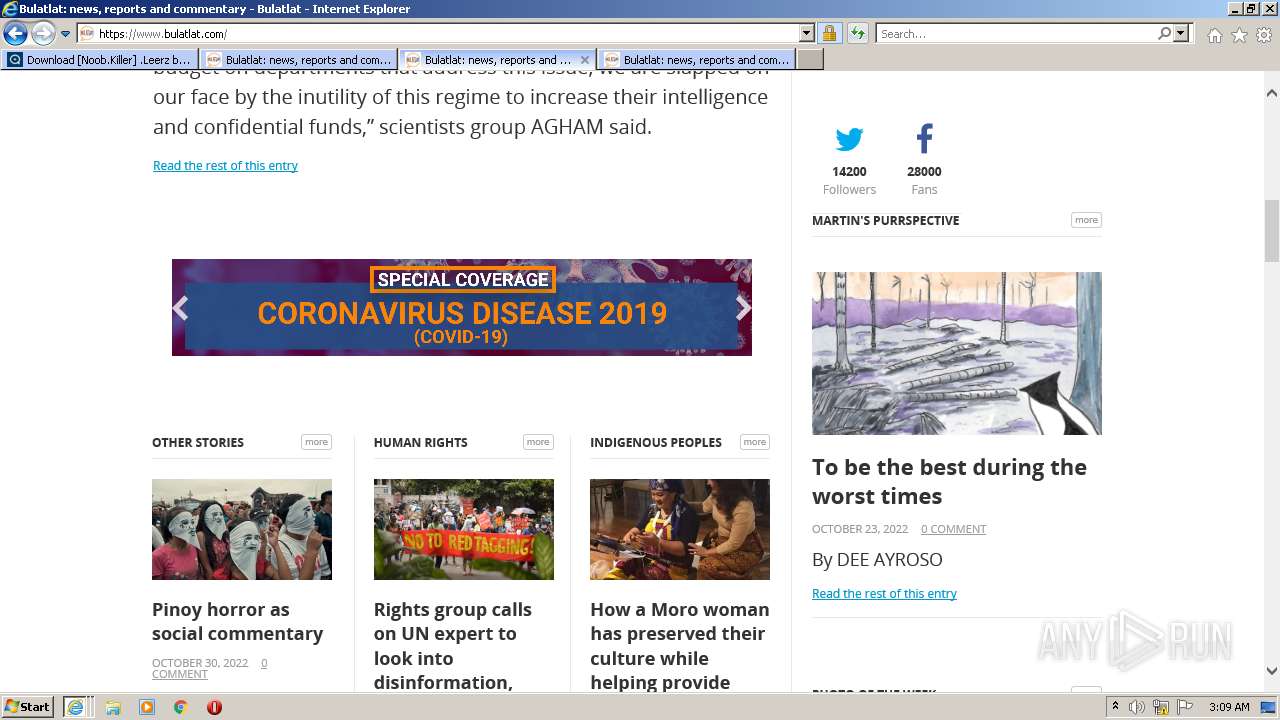
Task: Click the page scrollbar up arrow
Action: pyautogui.click(x=1272, y=93)
